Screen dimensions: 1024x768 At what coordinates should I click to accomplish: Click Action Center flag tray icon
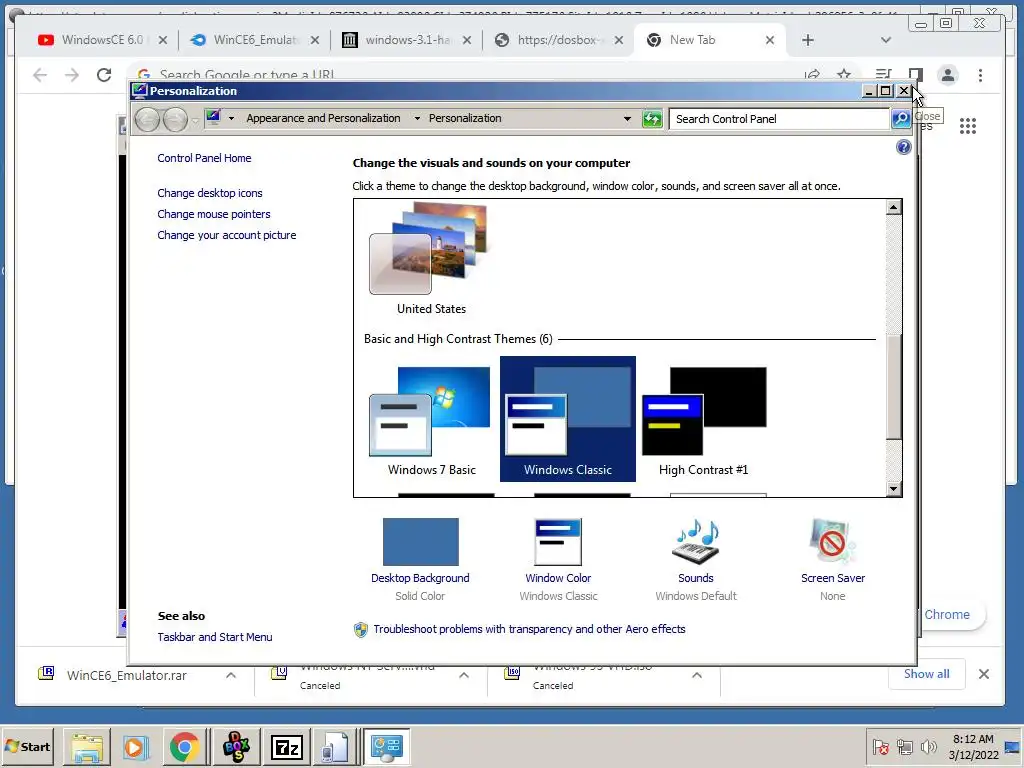pos(880,746)
